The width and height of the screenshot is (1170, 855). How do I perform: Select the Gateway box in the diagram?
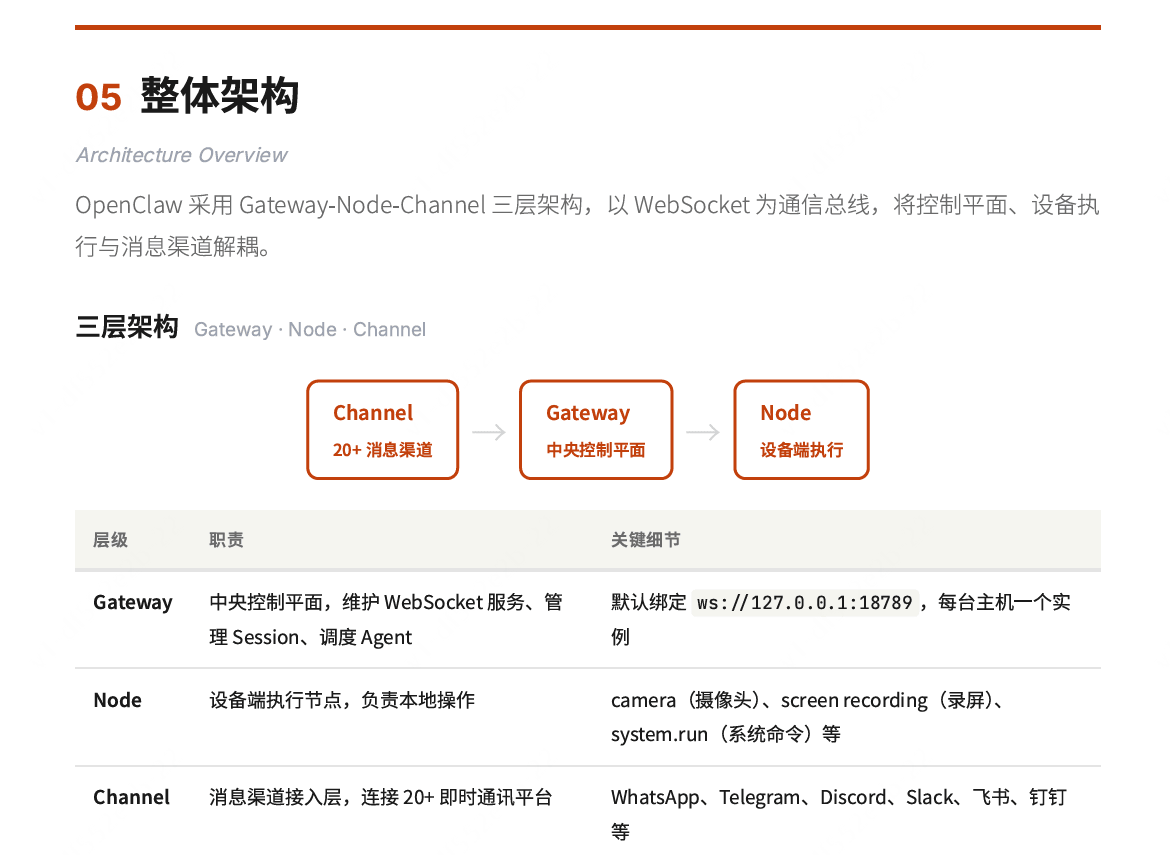pyautogui.click(x=596, y=430)
